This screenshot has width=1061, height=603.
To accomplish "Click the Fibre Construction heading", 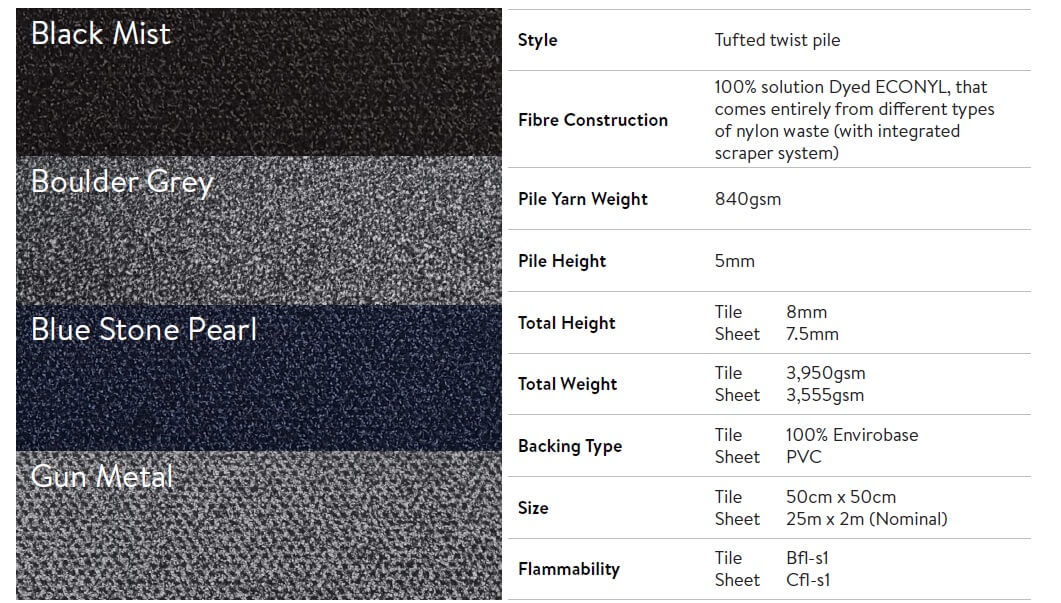I will [x=593, y=120].
